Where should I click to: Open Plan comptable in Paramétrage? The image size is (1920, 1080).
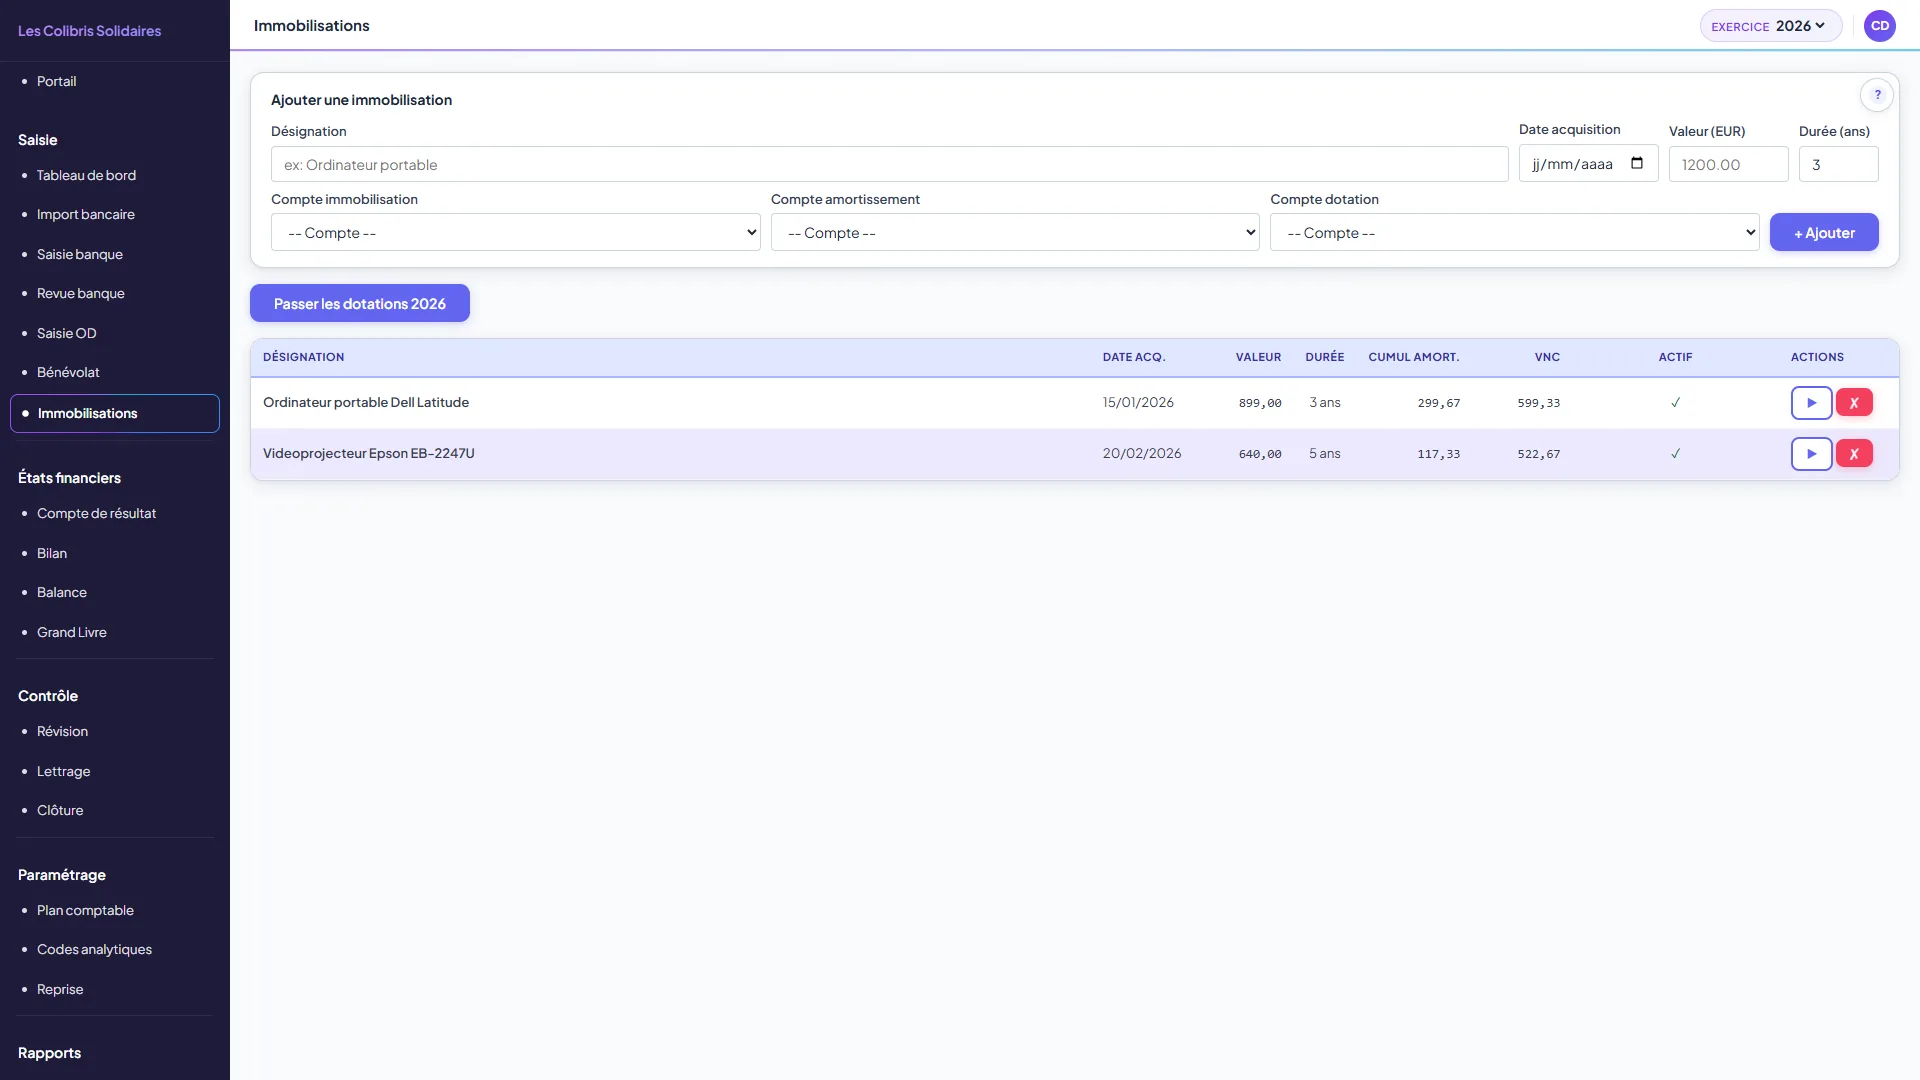pos(85,910)
